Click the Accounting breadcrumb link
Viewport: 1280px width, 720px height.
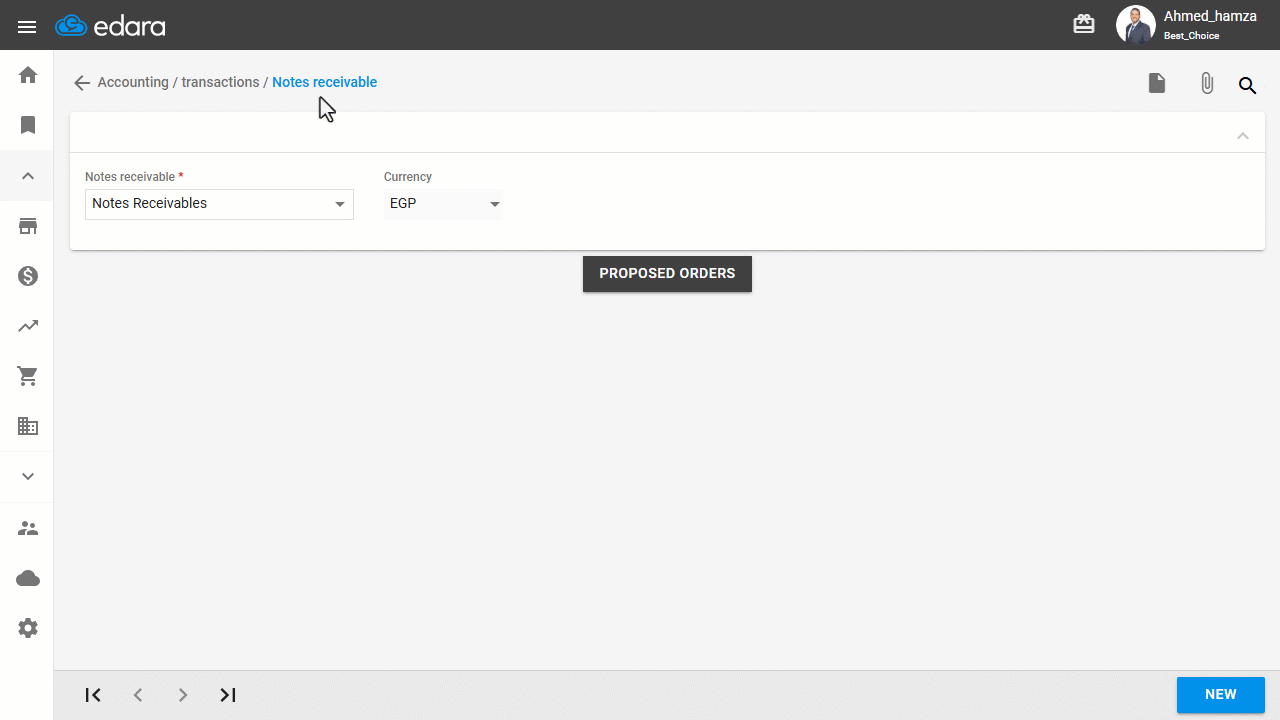click(x=133, y=82)
